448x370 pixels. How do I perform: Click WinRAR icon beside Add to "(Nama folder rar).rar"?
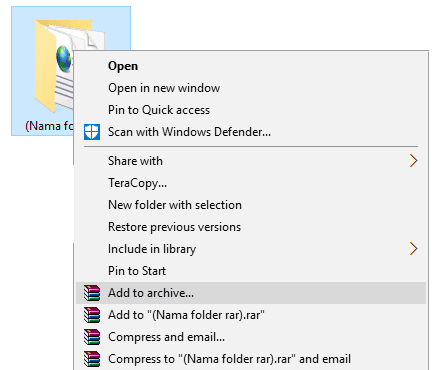coord(92,315)
